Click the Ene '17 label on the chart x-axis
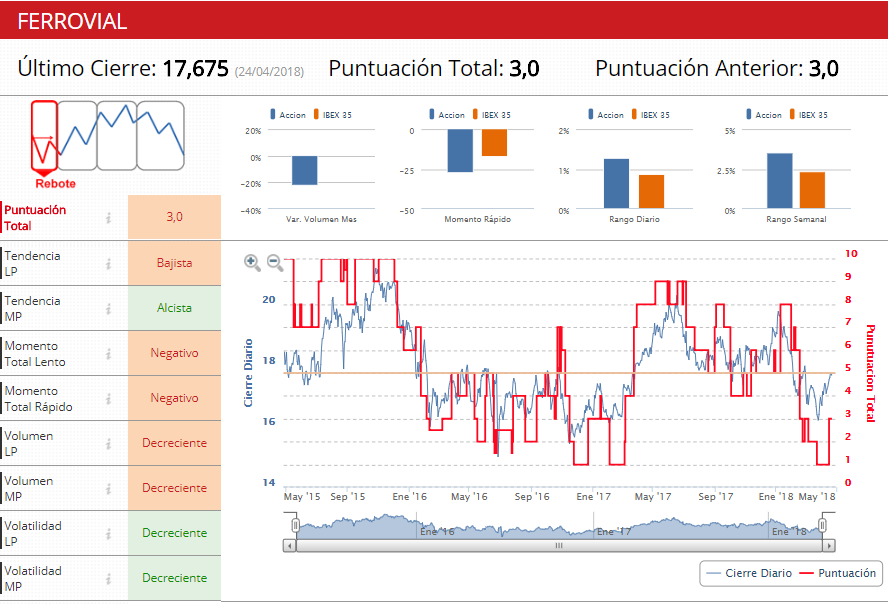 (593, 497)
